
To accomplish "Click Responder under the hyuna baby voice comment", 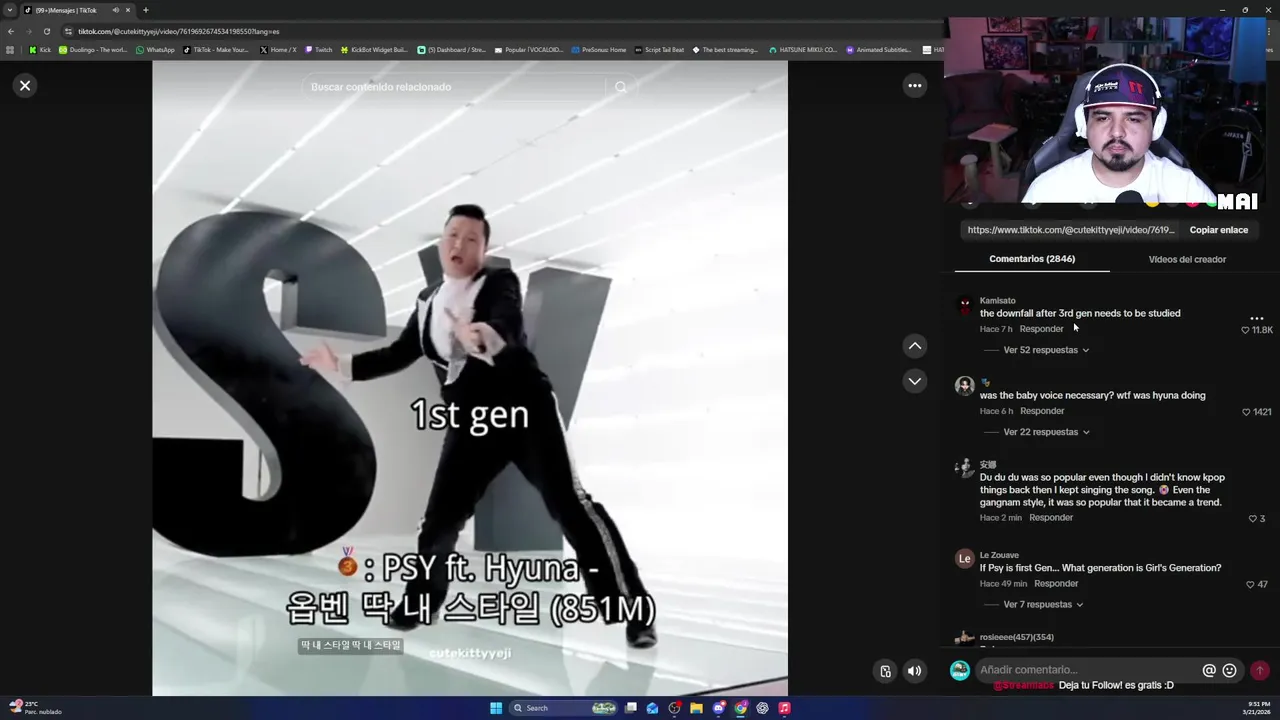I will tap(1042, 411).
